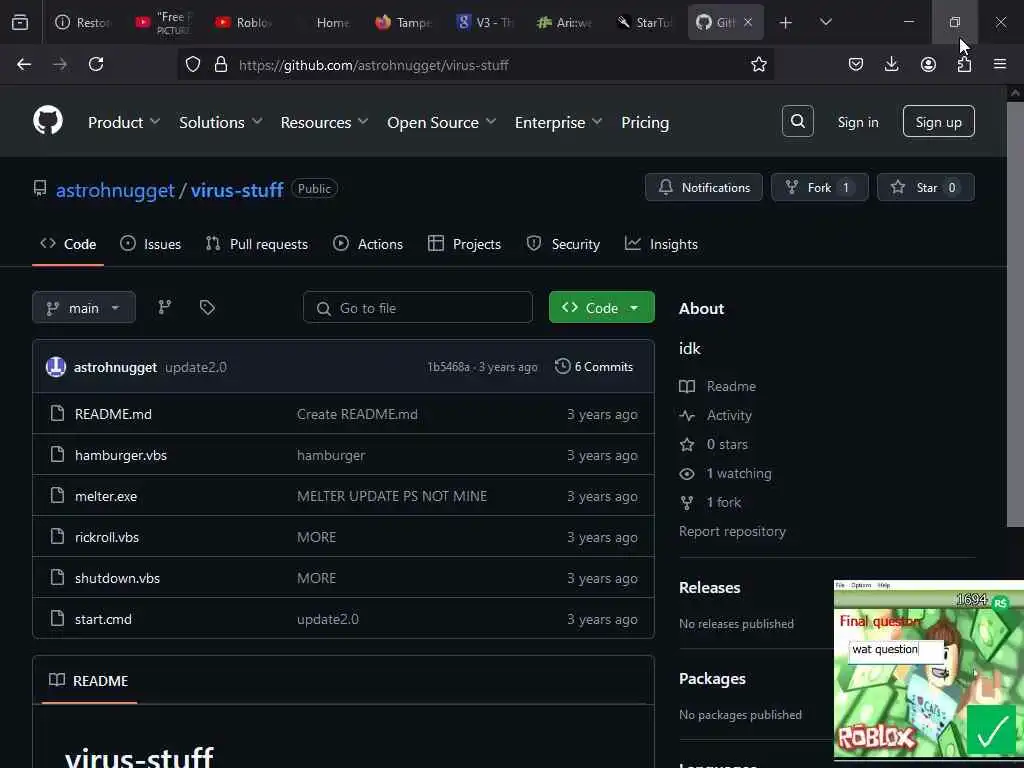1024x768 pixels.
Task: Select the repository Code tab
Action: tap(68, 244)
